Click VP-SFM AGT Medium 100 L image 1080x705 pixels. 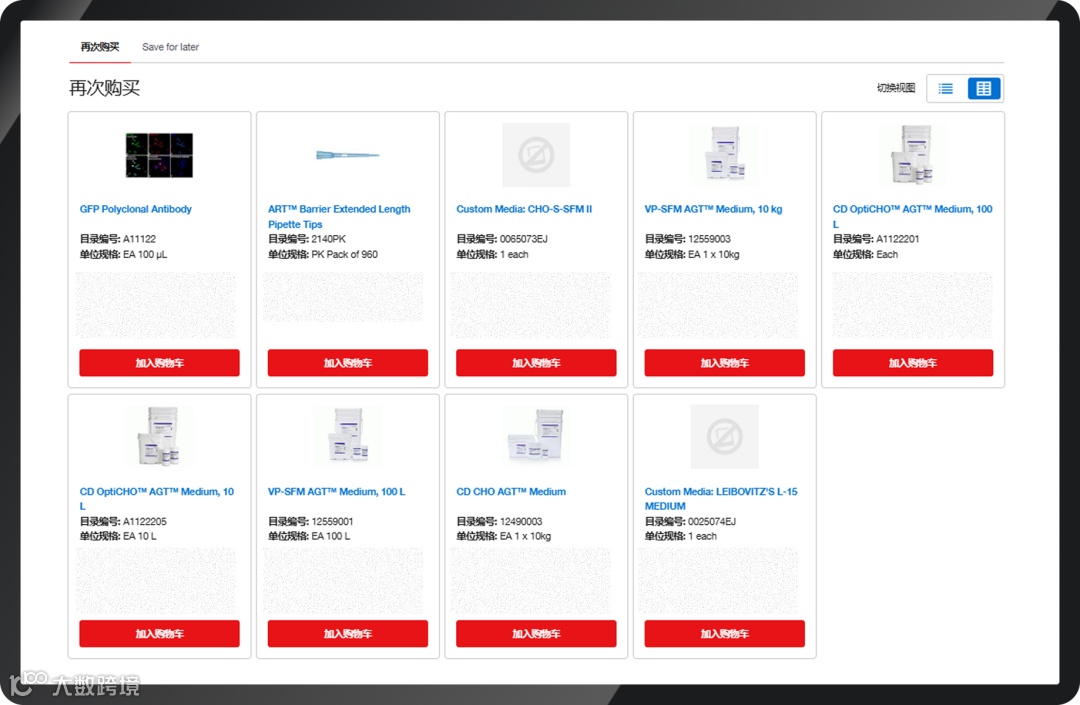coord(348,435)
